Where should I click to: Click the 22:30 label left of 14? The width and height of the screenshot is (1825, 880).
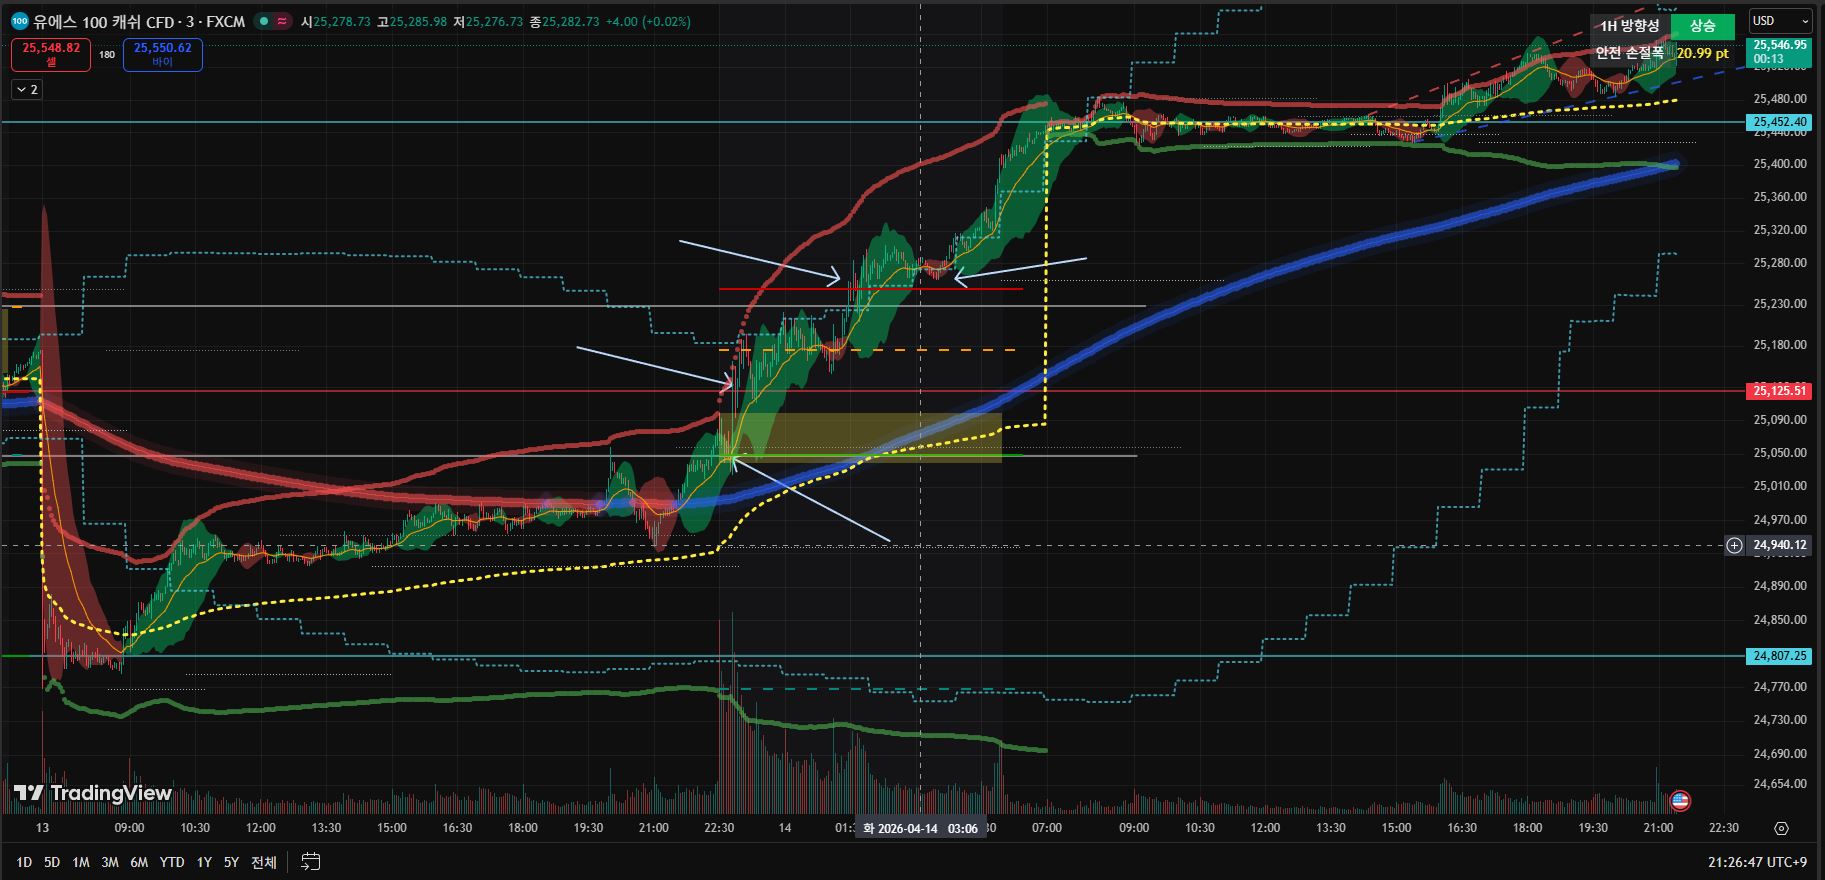719,828
